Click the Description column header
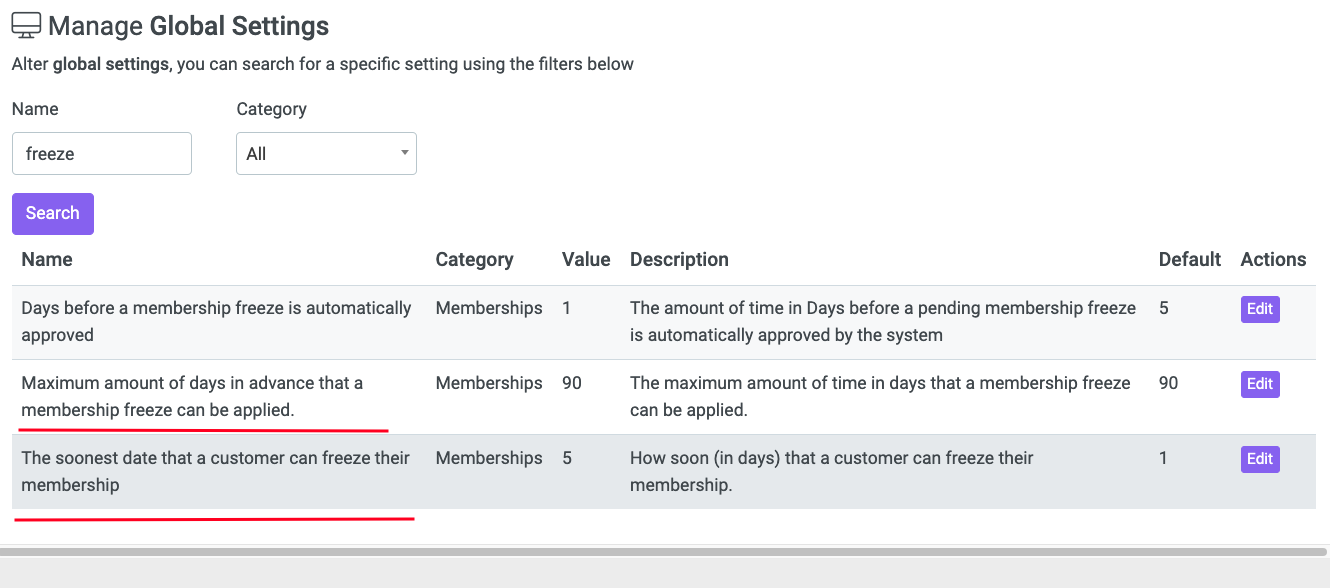Image resolution: width=1330 pixels, height=588 pixels. coord(679,259)
